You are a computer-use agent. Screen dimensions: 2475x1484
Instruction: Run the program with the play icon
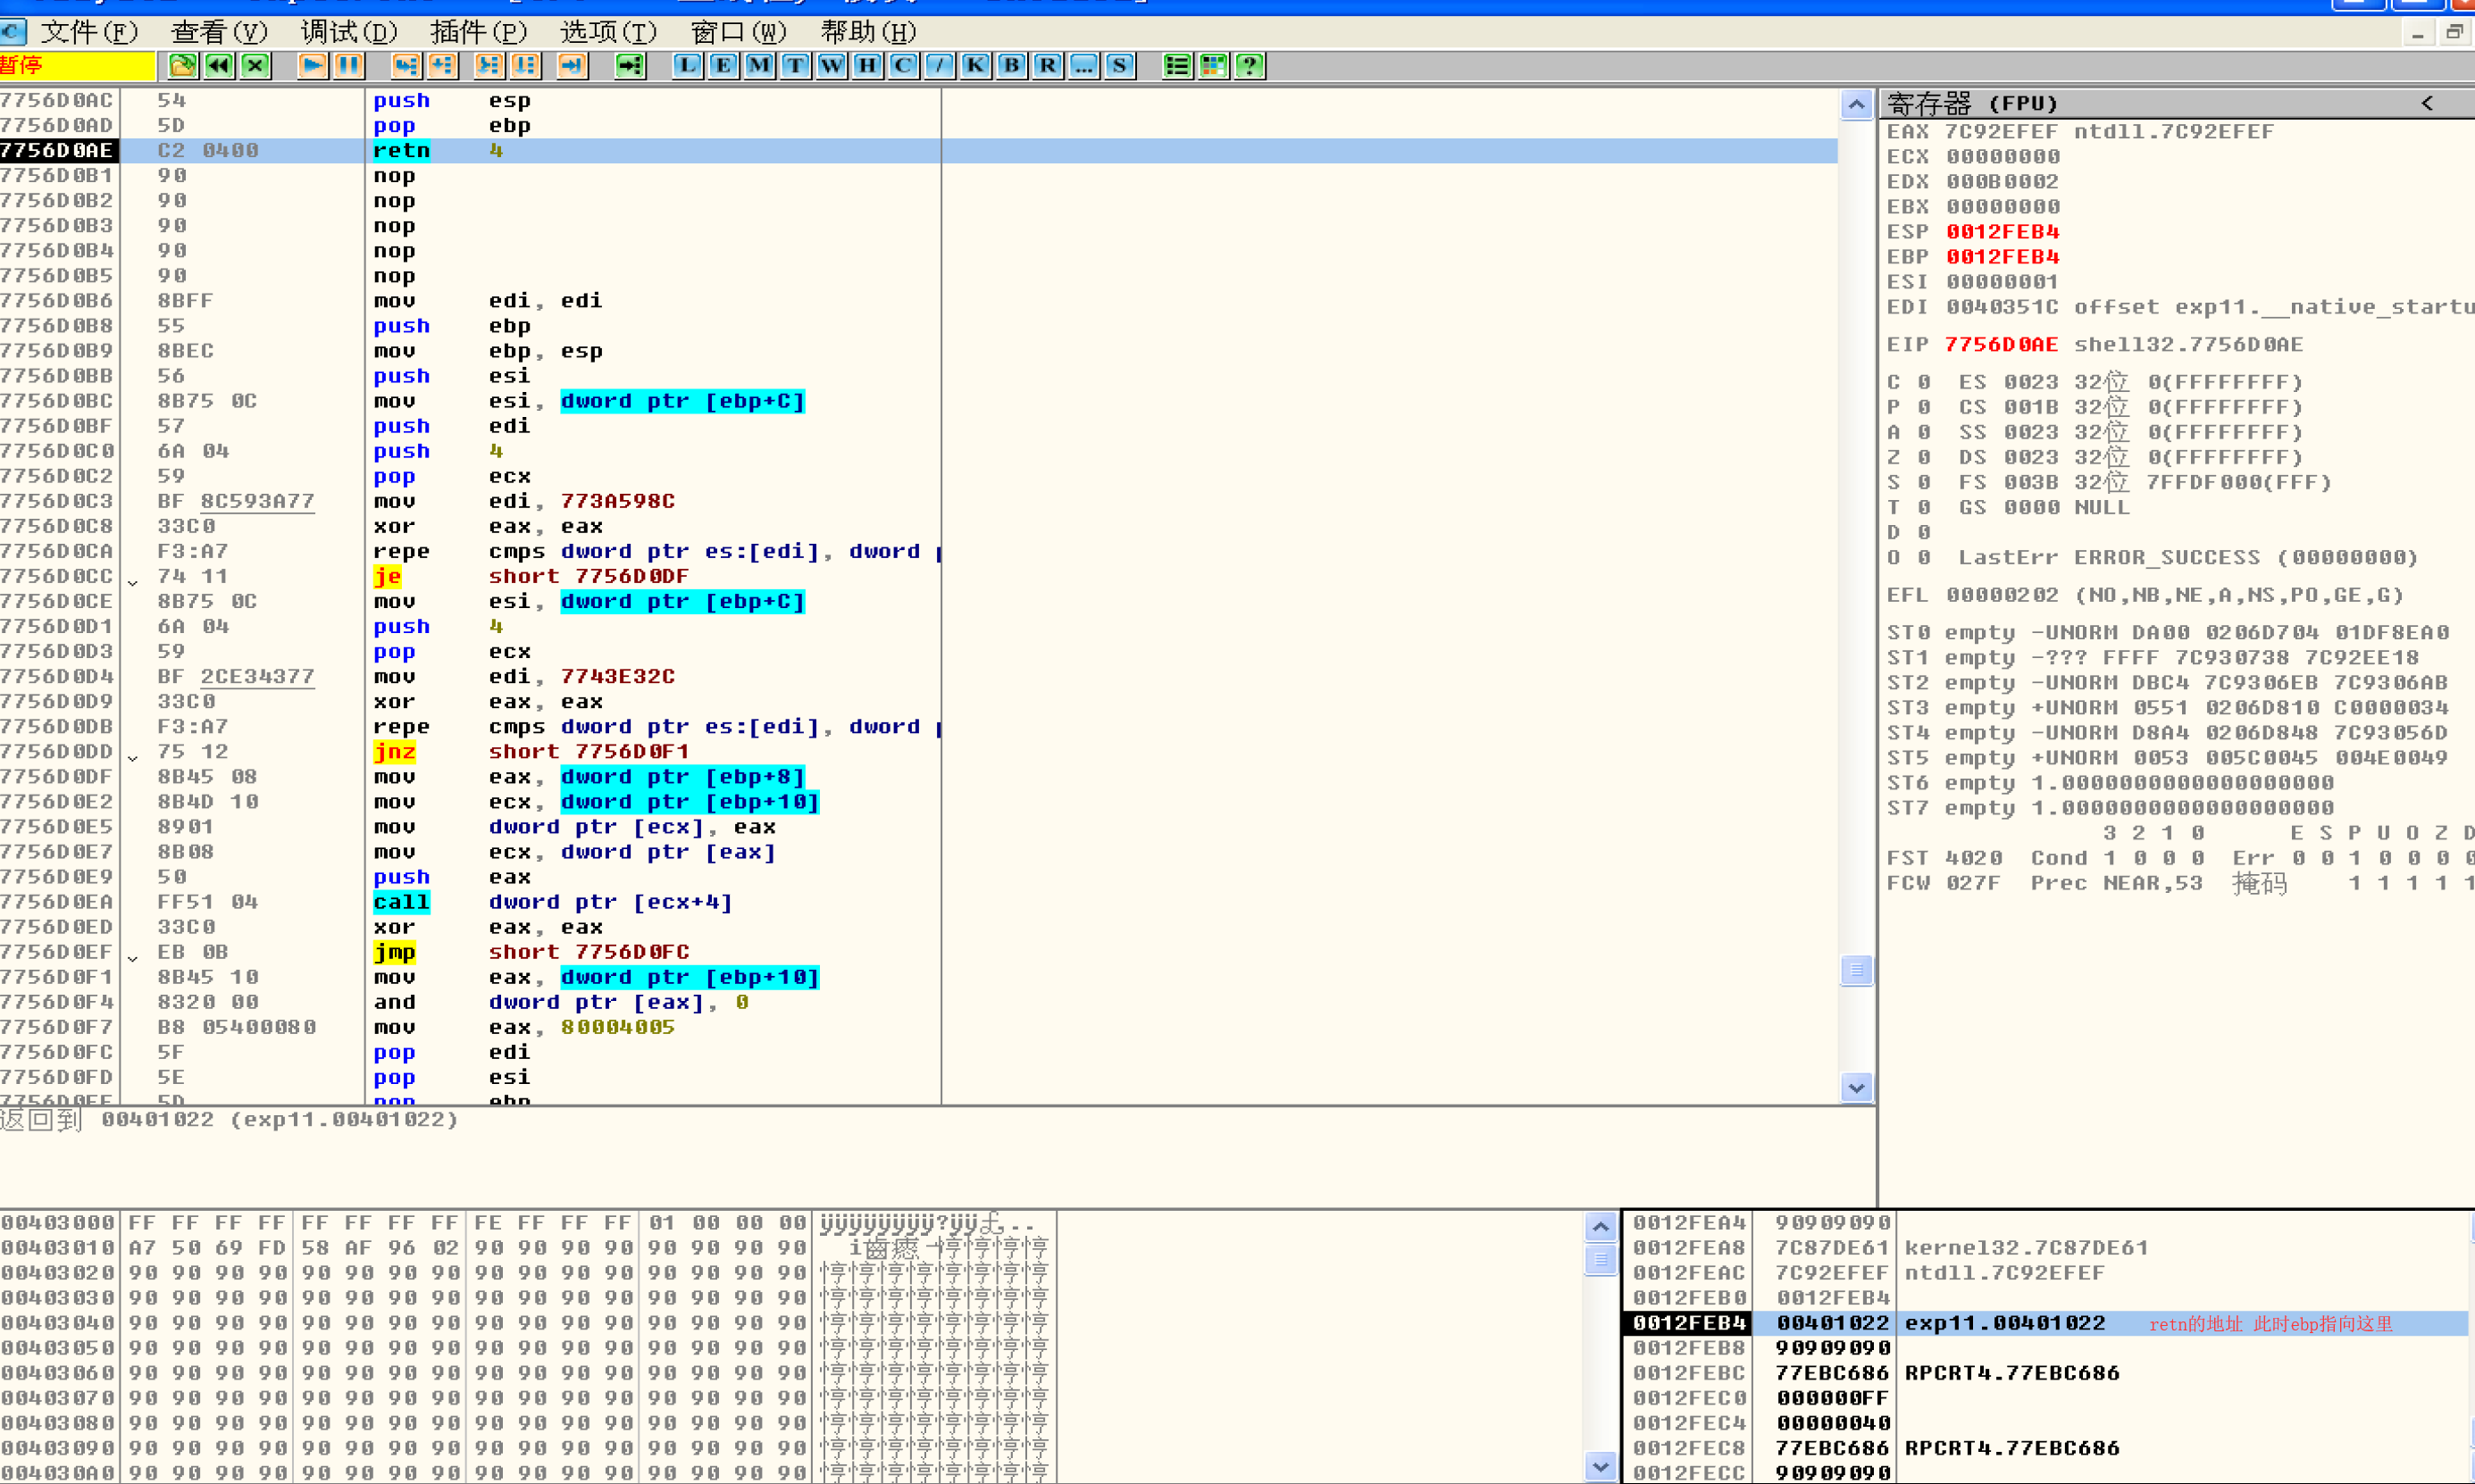(x=313, y=66)
